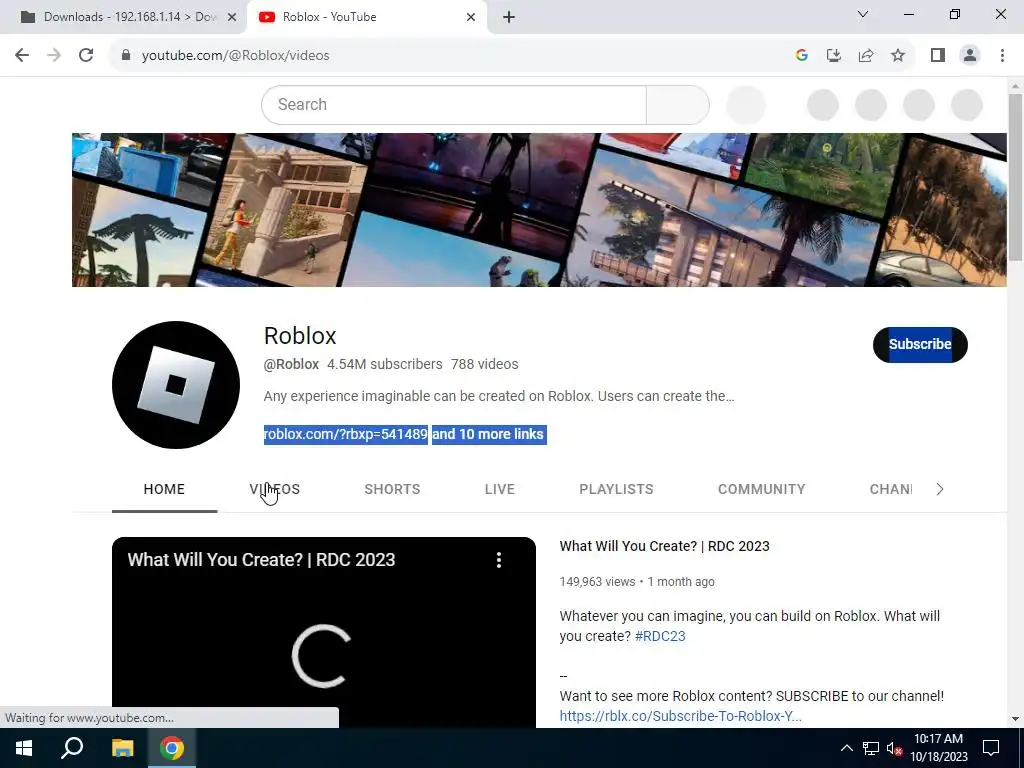Switch to the Downloads - 192.168.1.14 tab
1024x768 pixels.
pos(123,17)
